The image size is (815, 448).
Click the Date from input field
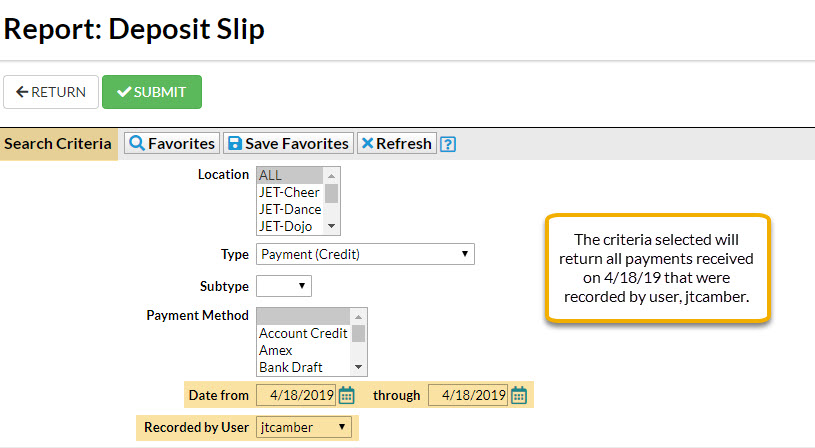click(296, 396)
